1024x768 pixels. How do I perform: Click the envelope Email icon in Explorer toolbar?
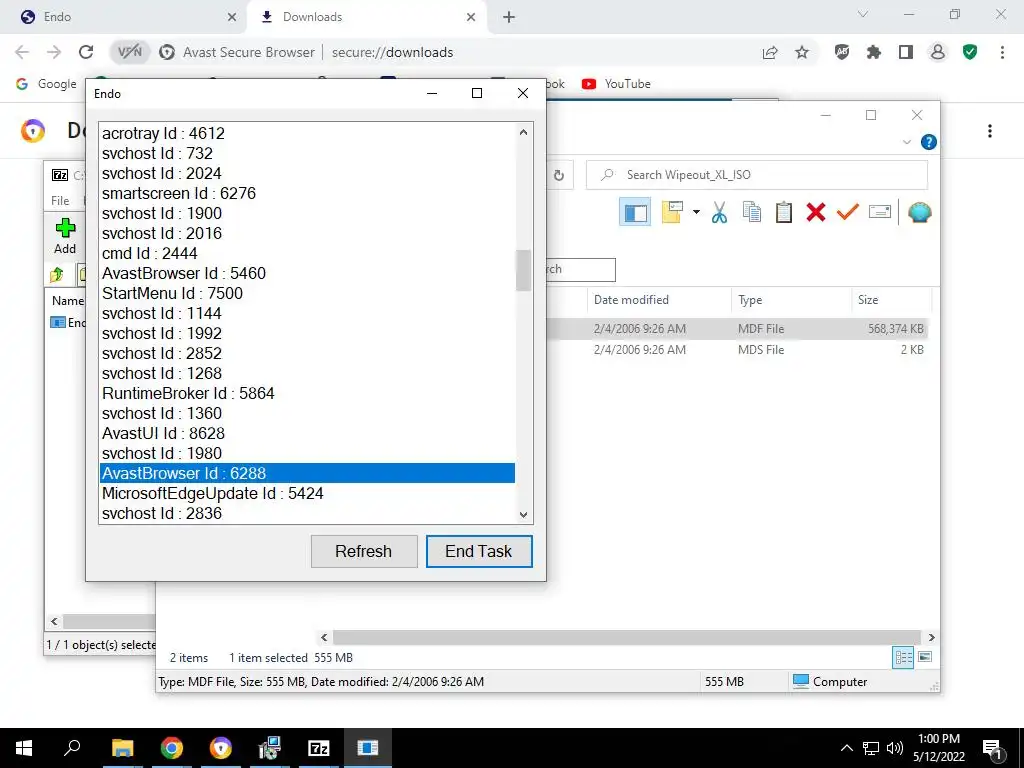[x=880, y=212]
